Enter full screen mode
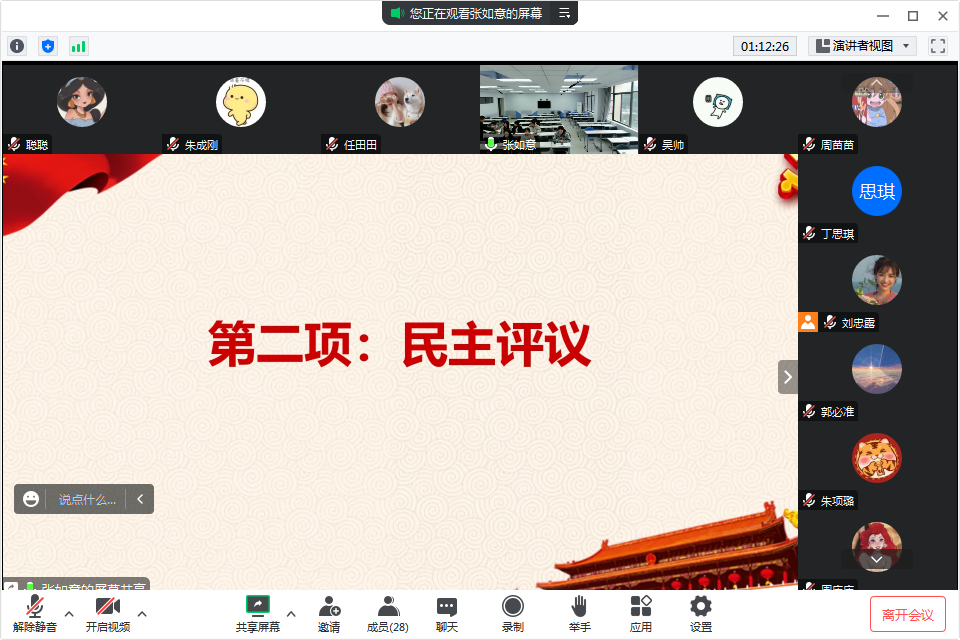 (x=937, y=46)
